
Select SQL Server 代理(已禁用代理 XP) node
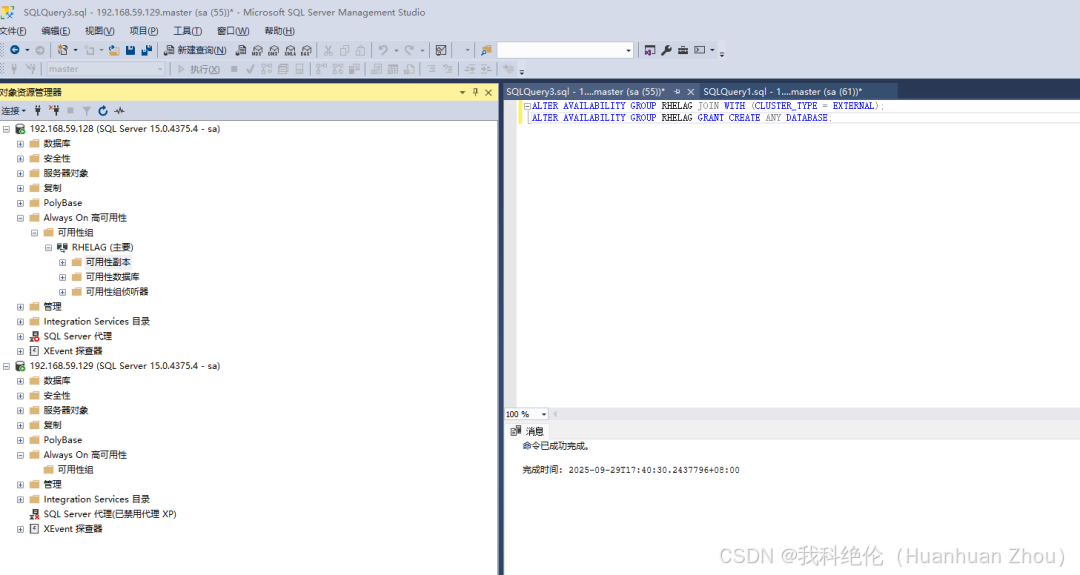110,514
